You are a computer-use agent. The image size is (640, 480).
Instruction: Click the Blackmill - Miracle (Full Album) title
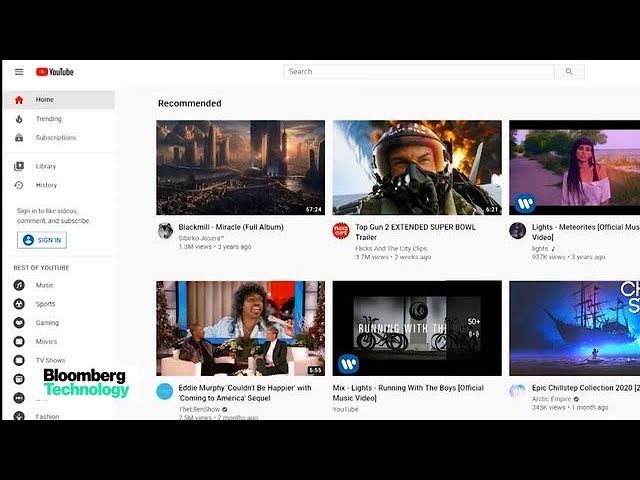(231, 227)
